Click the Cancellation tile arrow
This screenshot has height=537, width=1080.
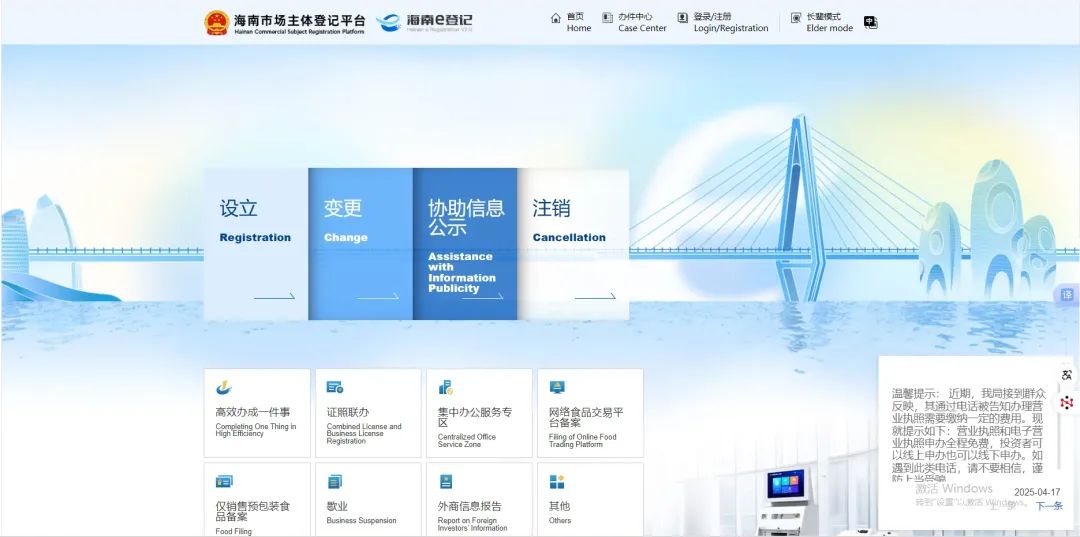coord(595,296)
